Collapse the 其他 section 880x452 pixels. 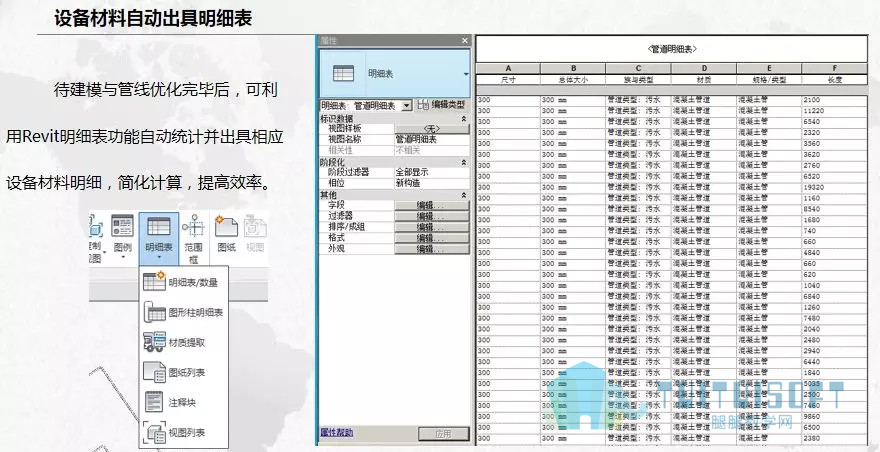point(464,195)
